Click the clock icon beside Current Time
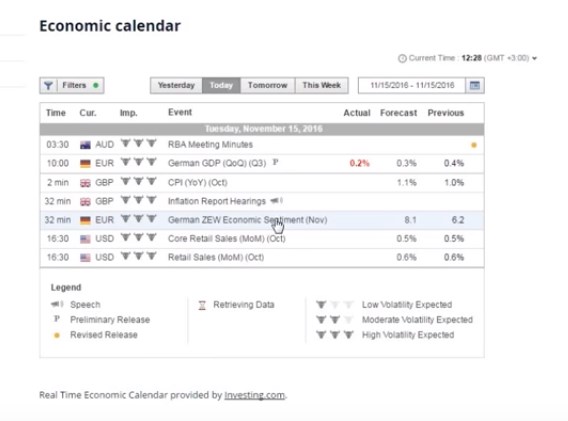The image size is (568, 421). tap(402, 58)
